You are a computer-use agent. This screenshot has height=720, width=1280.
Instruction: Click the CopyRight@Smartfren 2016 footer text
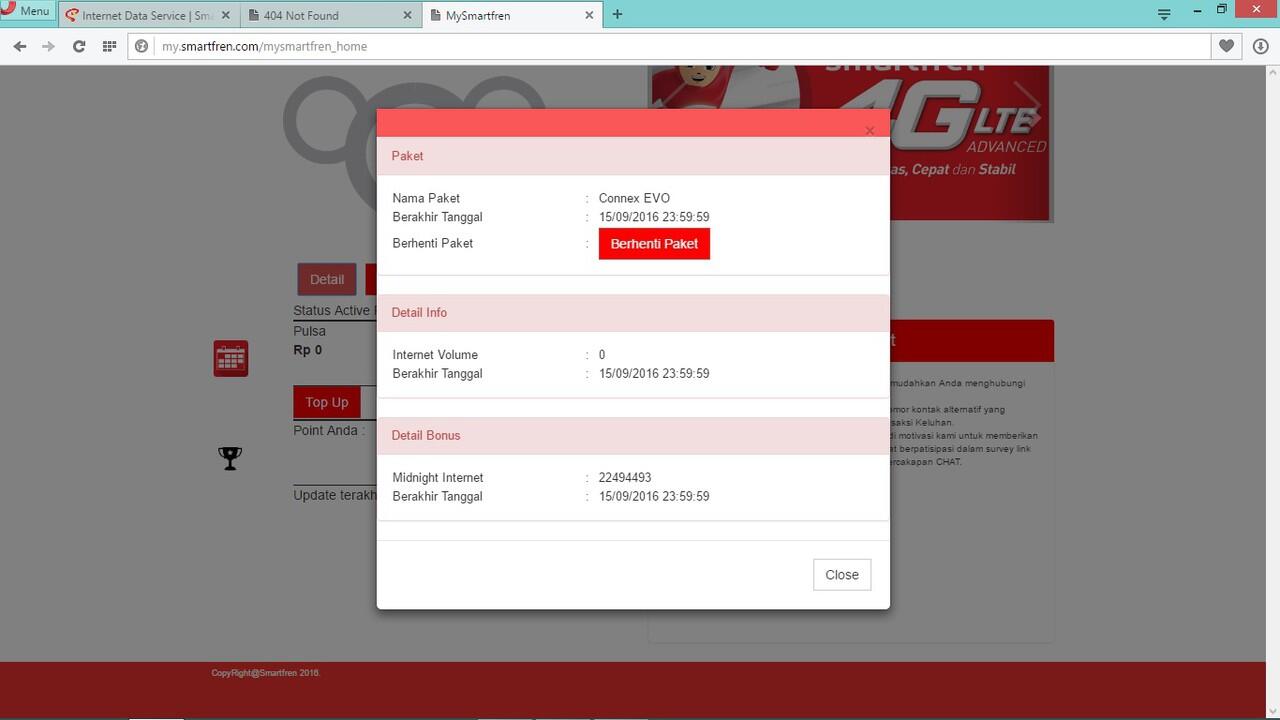click(266, 673)
